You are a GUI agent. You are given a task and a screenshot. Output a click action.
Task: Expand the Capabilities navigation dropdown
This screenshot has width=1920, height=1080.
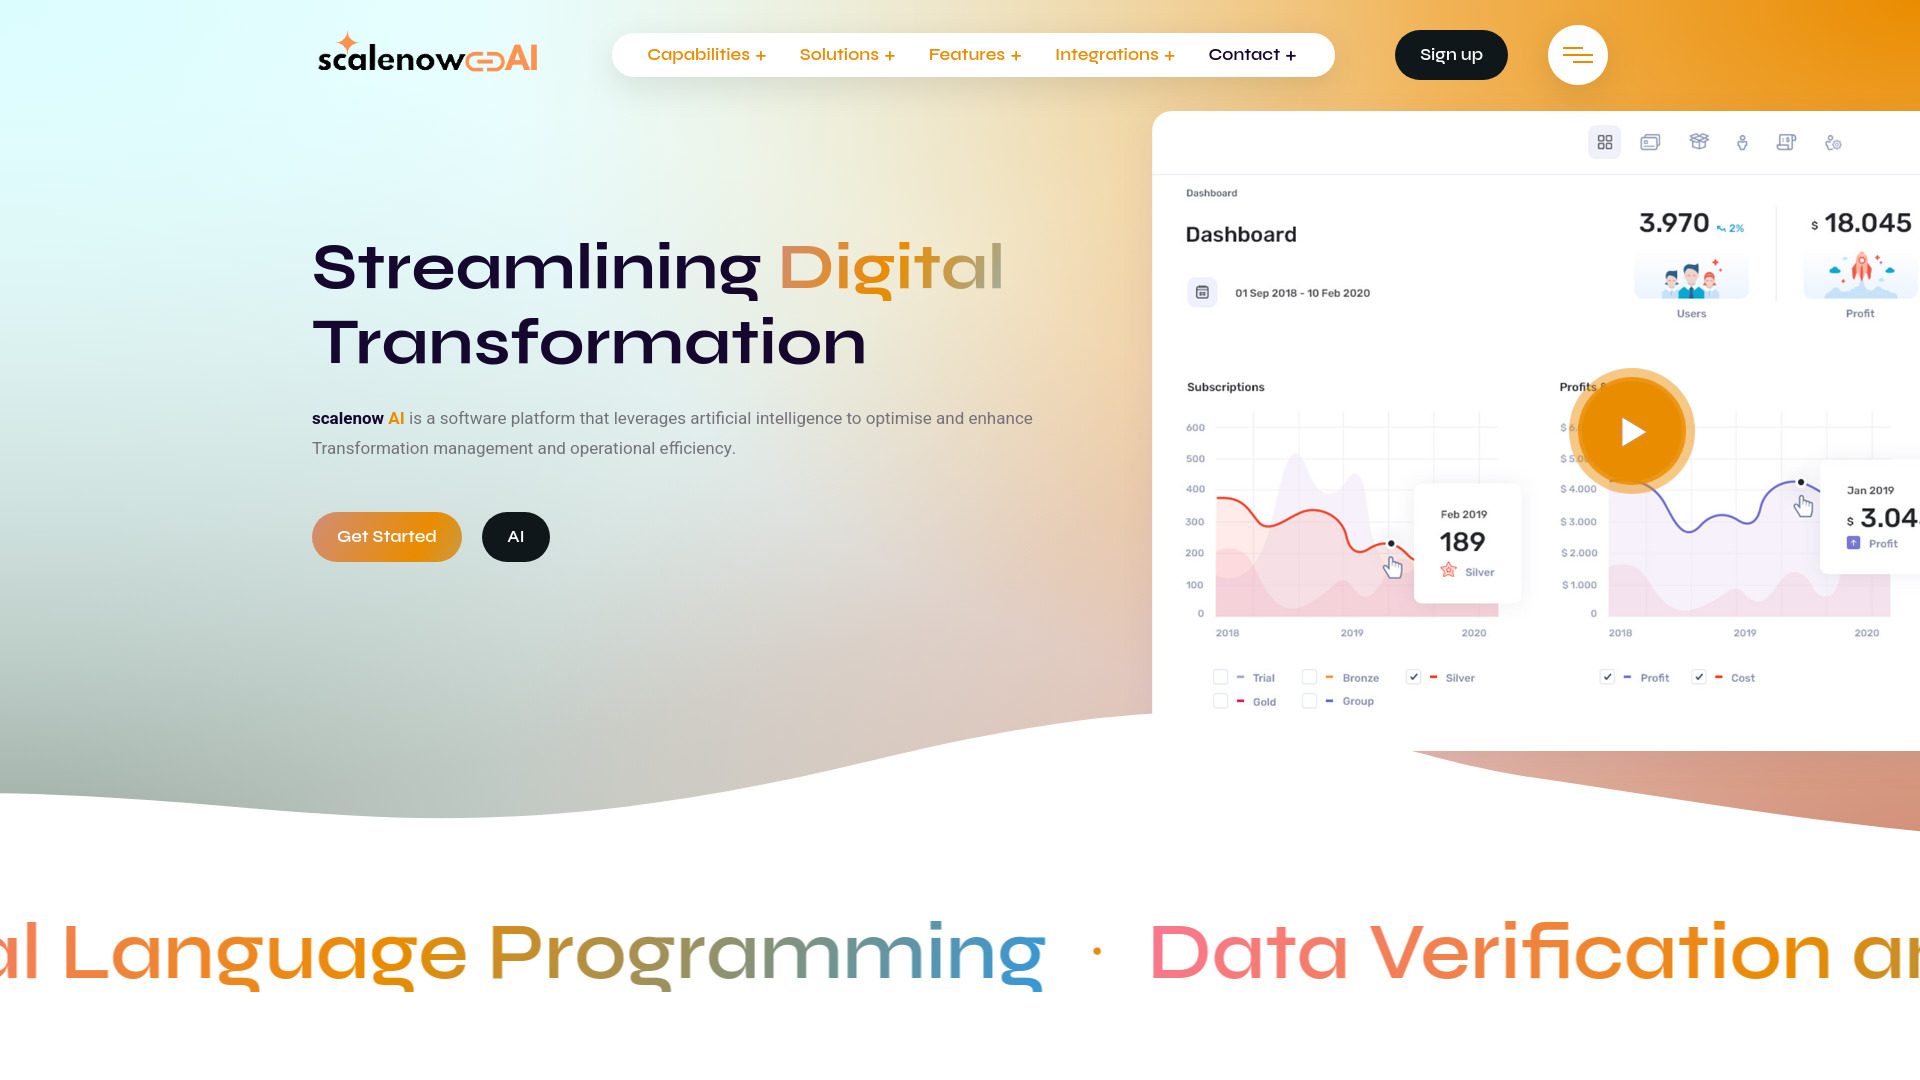pyautogui.click(x=705, y=54)
